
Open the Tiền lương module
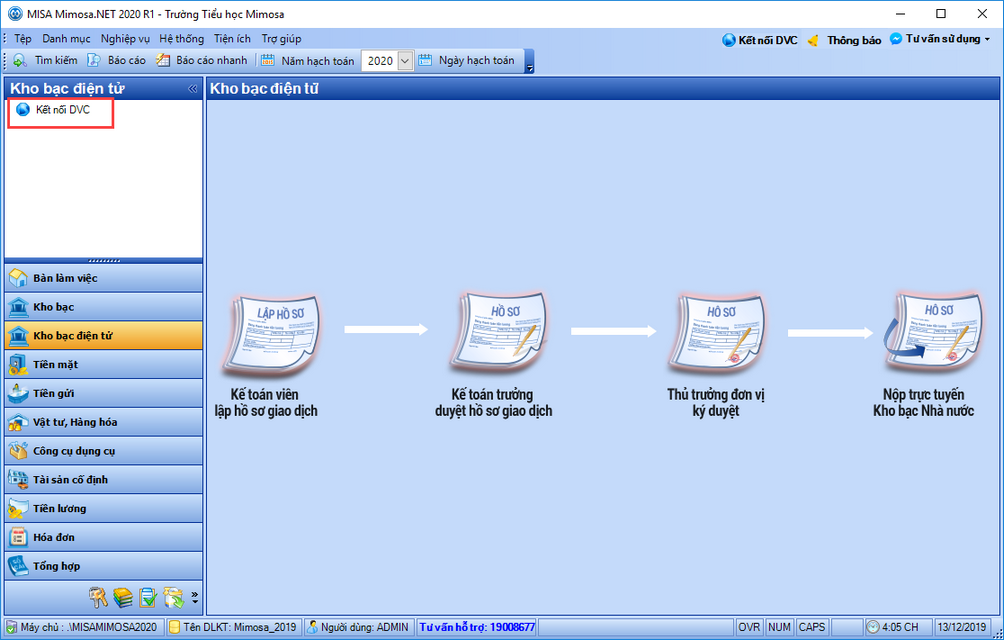[104, 509]
